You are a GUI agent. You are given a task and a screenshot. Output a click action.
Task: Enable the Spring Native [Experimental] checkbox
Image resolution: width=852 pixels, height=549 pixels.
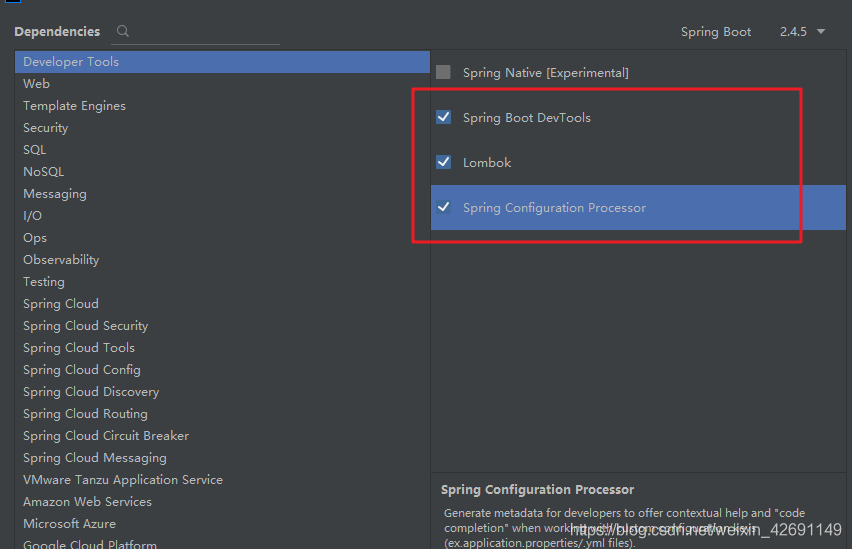coord(443,73)
